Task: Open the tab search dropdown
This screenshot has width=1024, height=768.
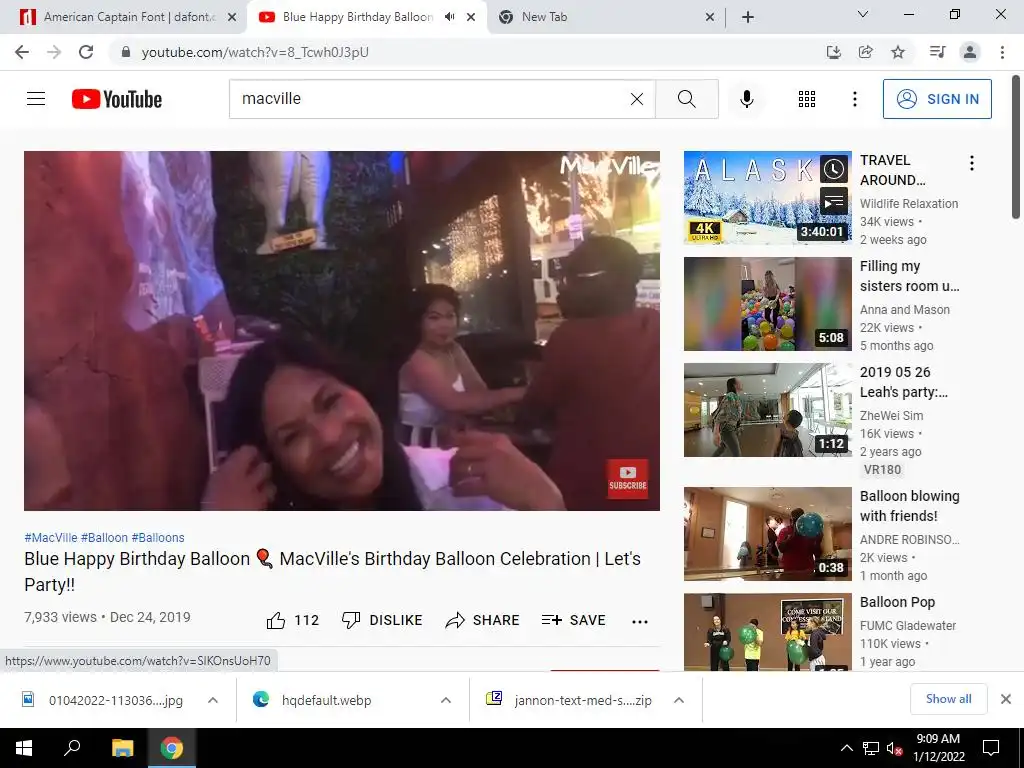Action: coord(863,14)
